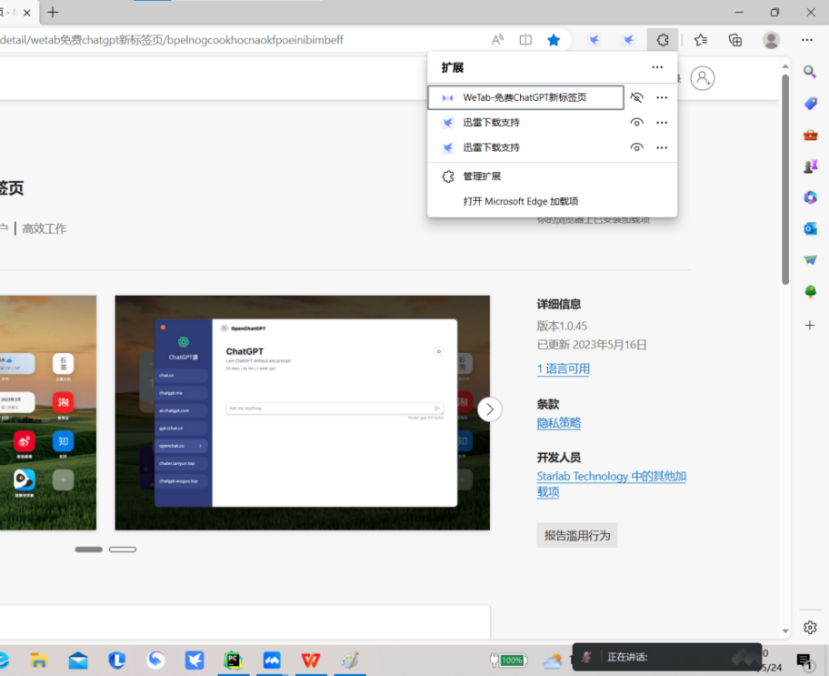Open Edge Settings and more menu
Viewport: 829px width, 676px height.
pos(807,40)
